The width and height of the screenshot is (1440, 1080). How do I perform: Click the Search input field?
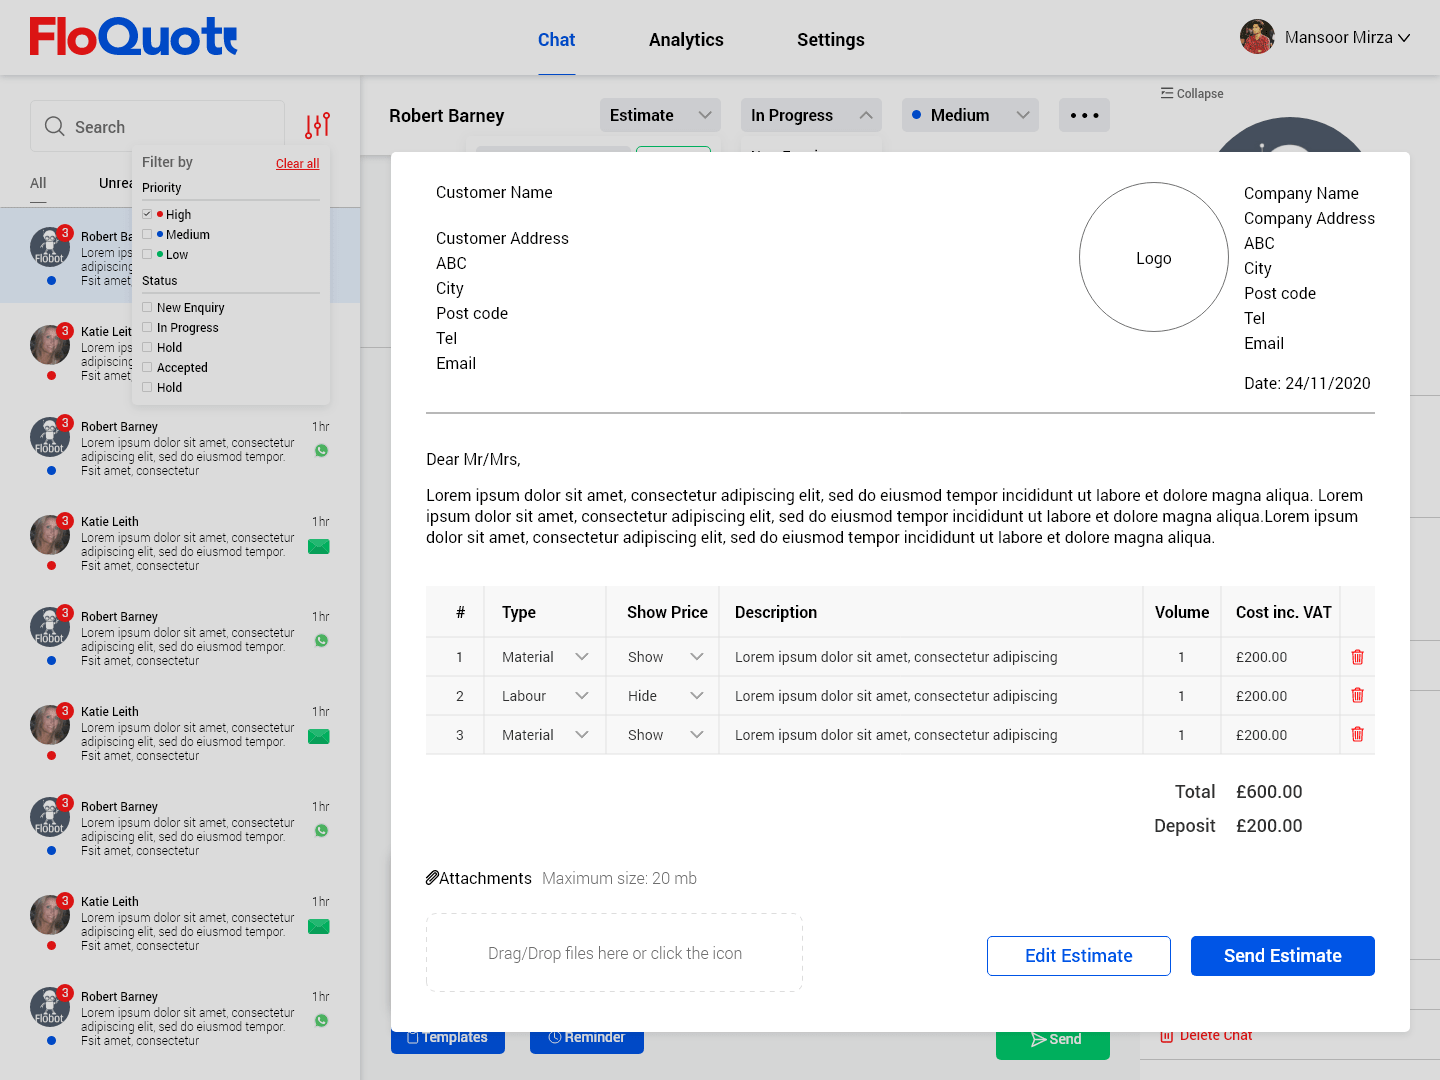coord(158,127)
